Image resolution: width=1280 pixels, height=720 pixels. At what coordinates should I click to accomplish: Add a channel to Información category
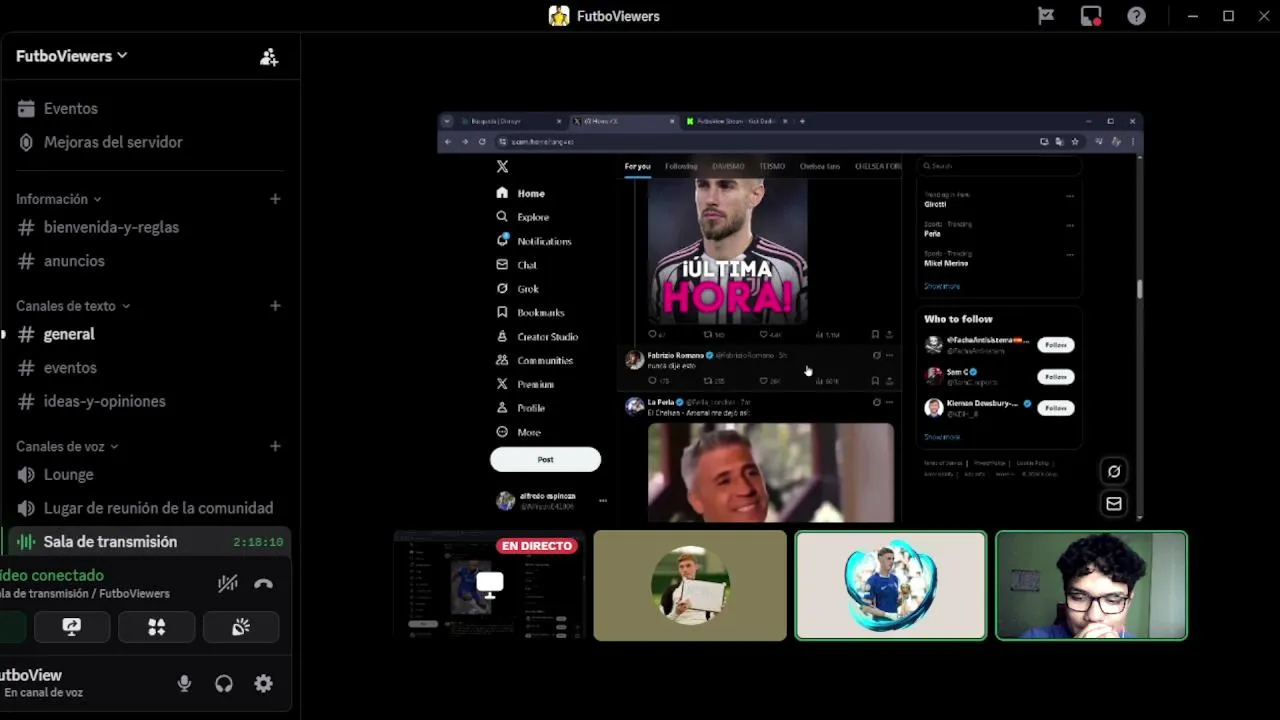click(x=275, y=199)
